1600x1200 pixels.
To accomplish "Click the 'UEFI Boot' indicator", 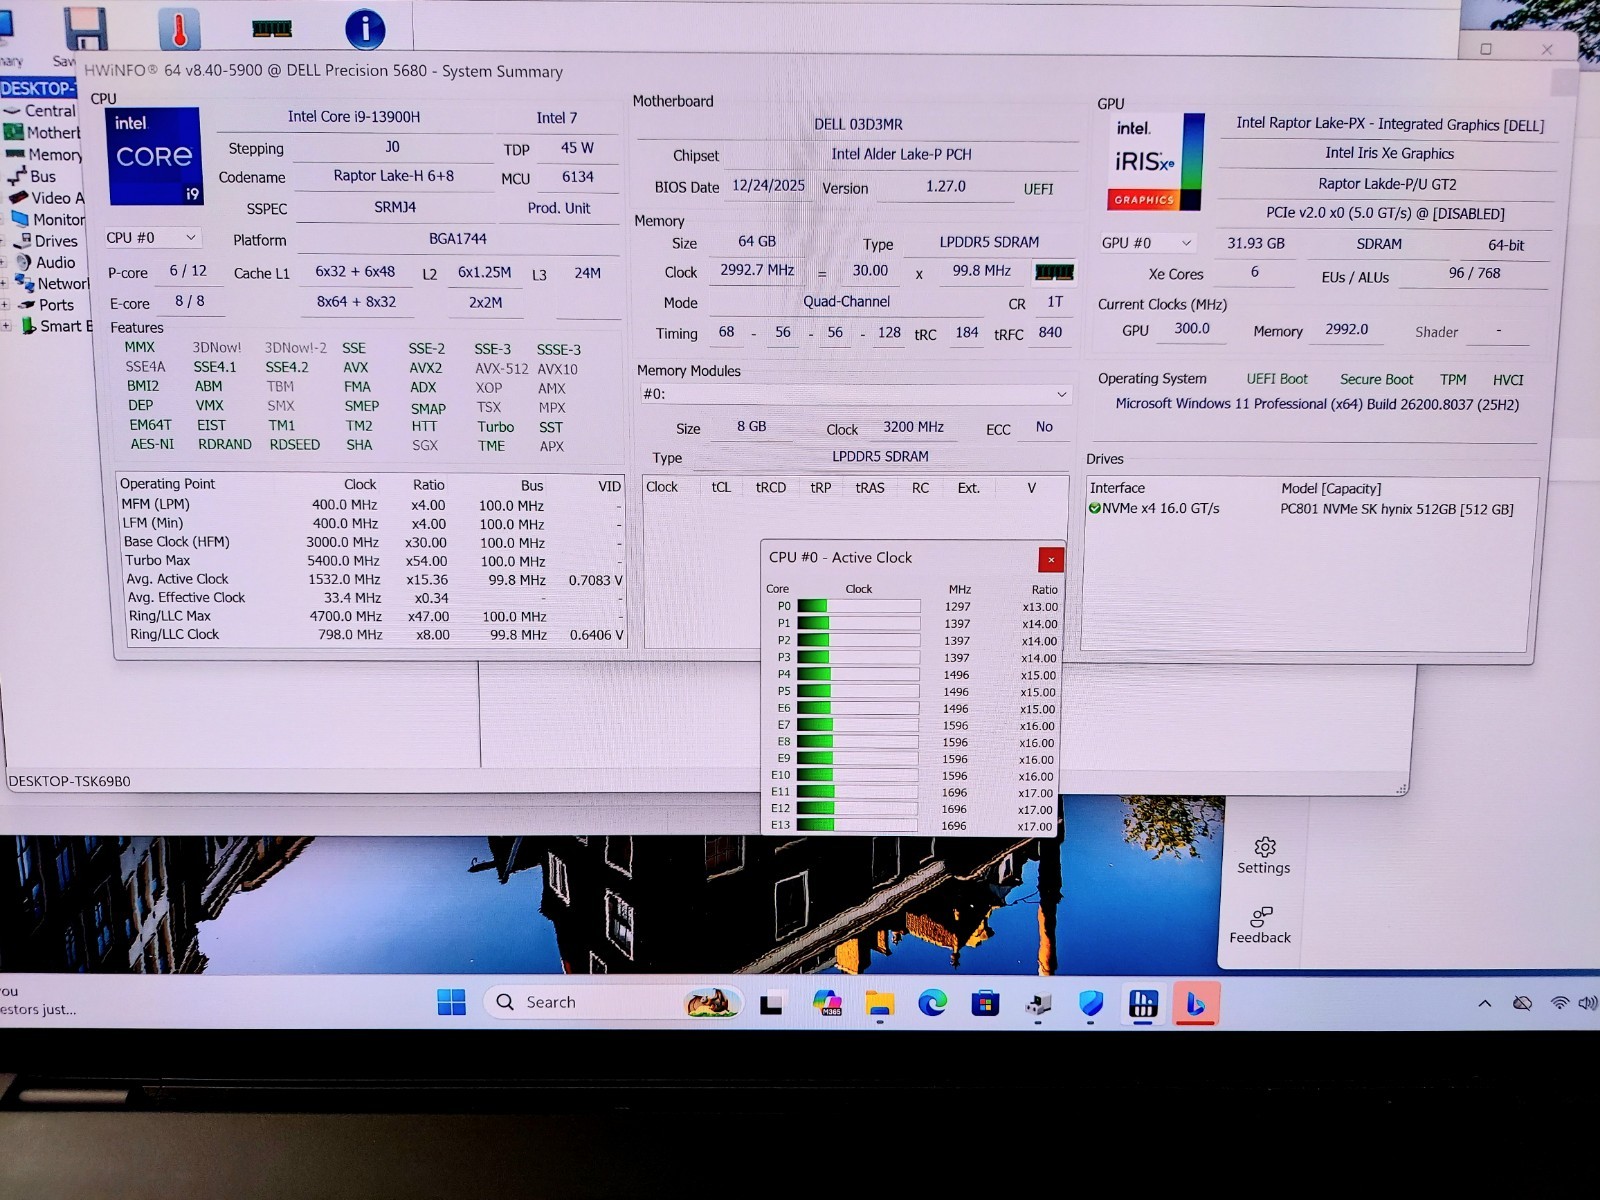I will [1277, 379].
